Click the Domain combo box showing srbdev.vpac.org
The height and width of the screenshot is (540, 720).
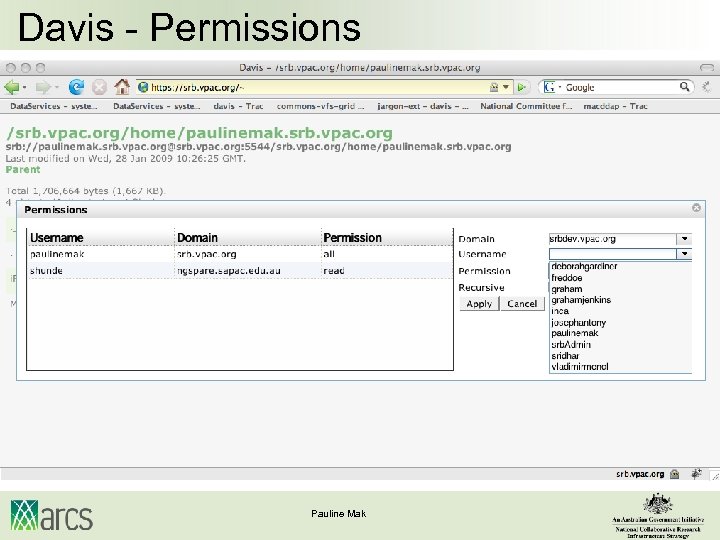(613, 239)
